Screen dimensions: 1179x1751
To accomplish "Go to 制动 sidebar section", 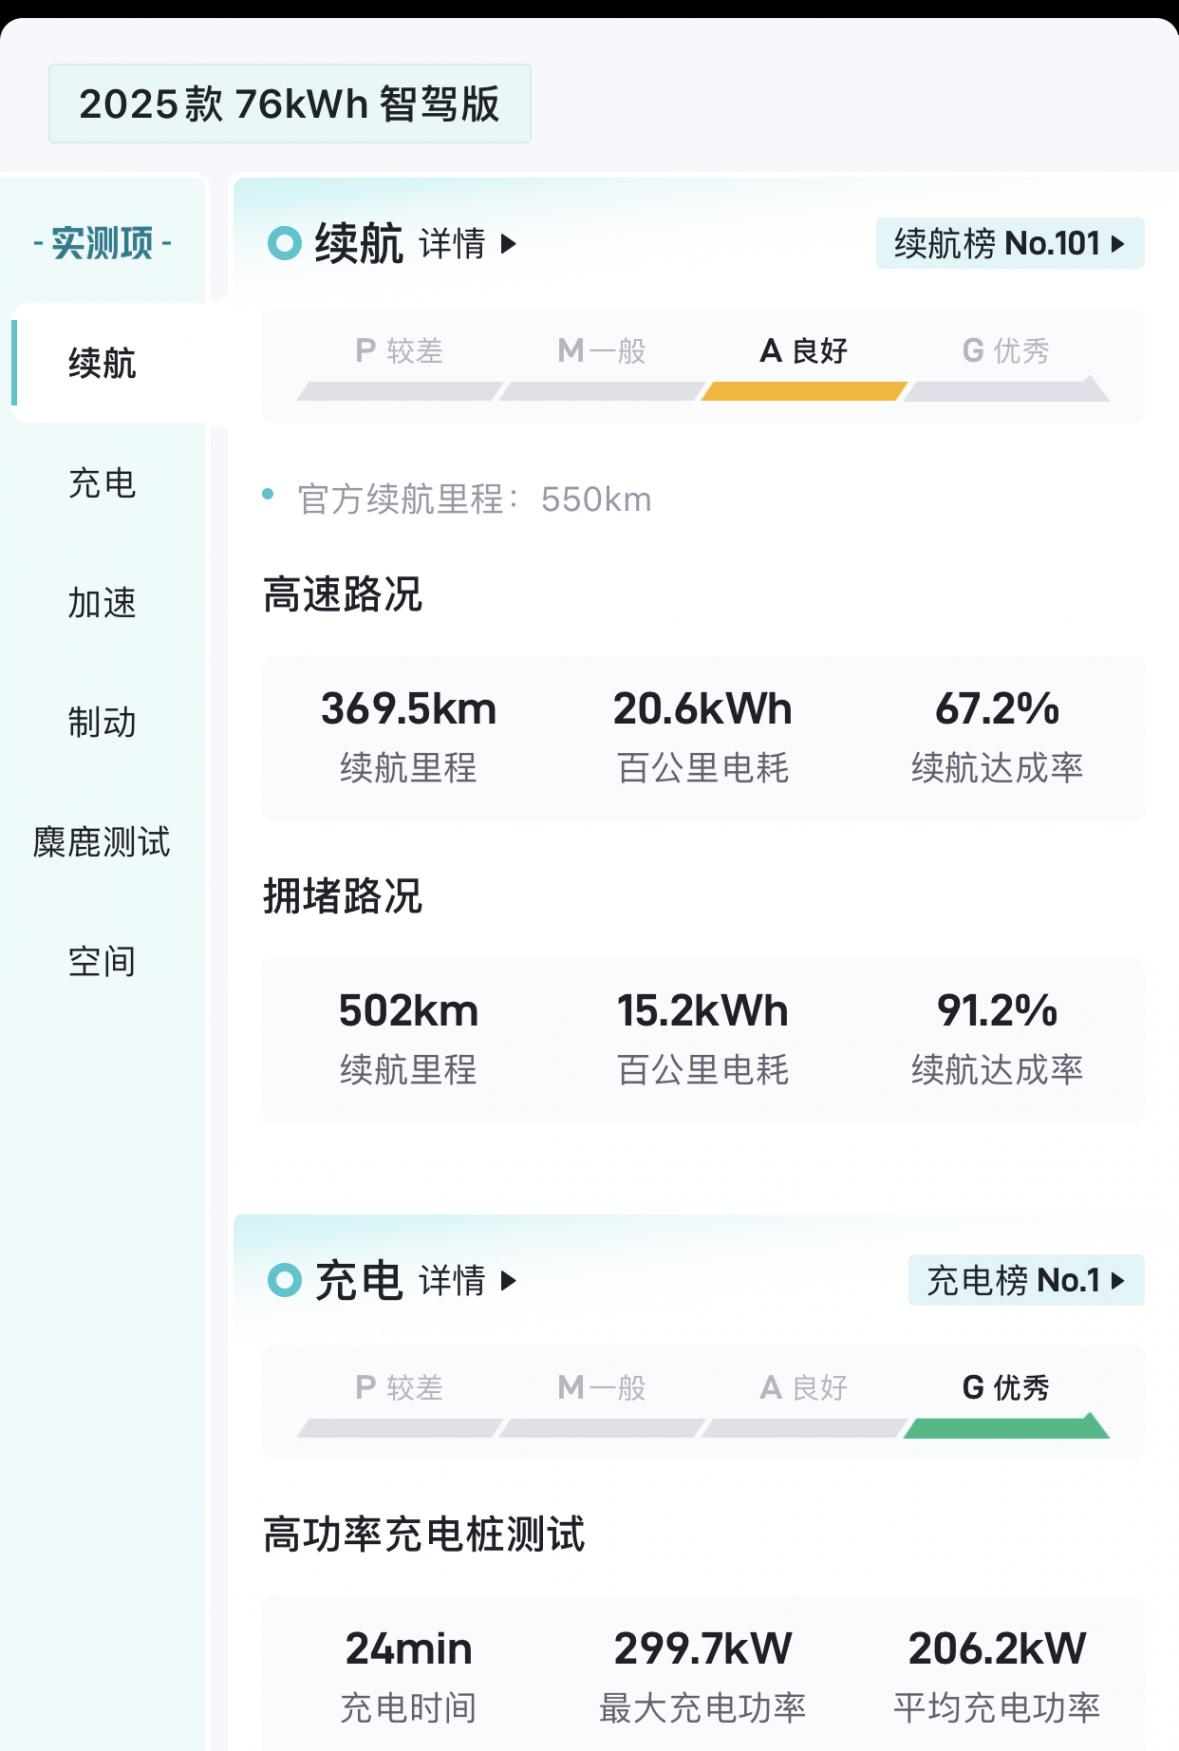I will coord(102,722).
